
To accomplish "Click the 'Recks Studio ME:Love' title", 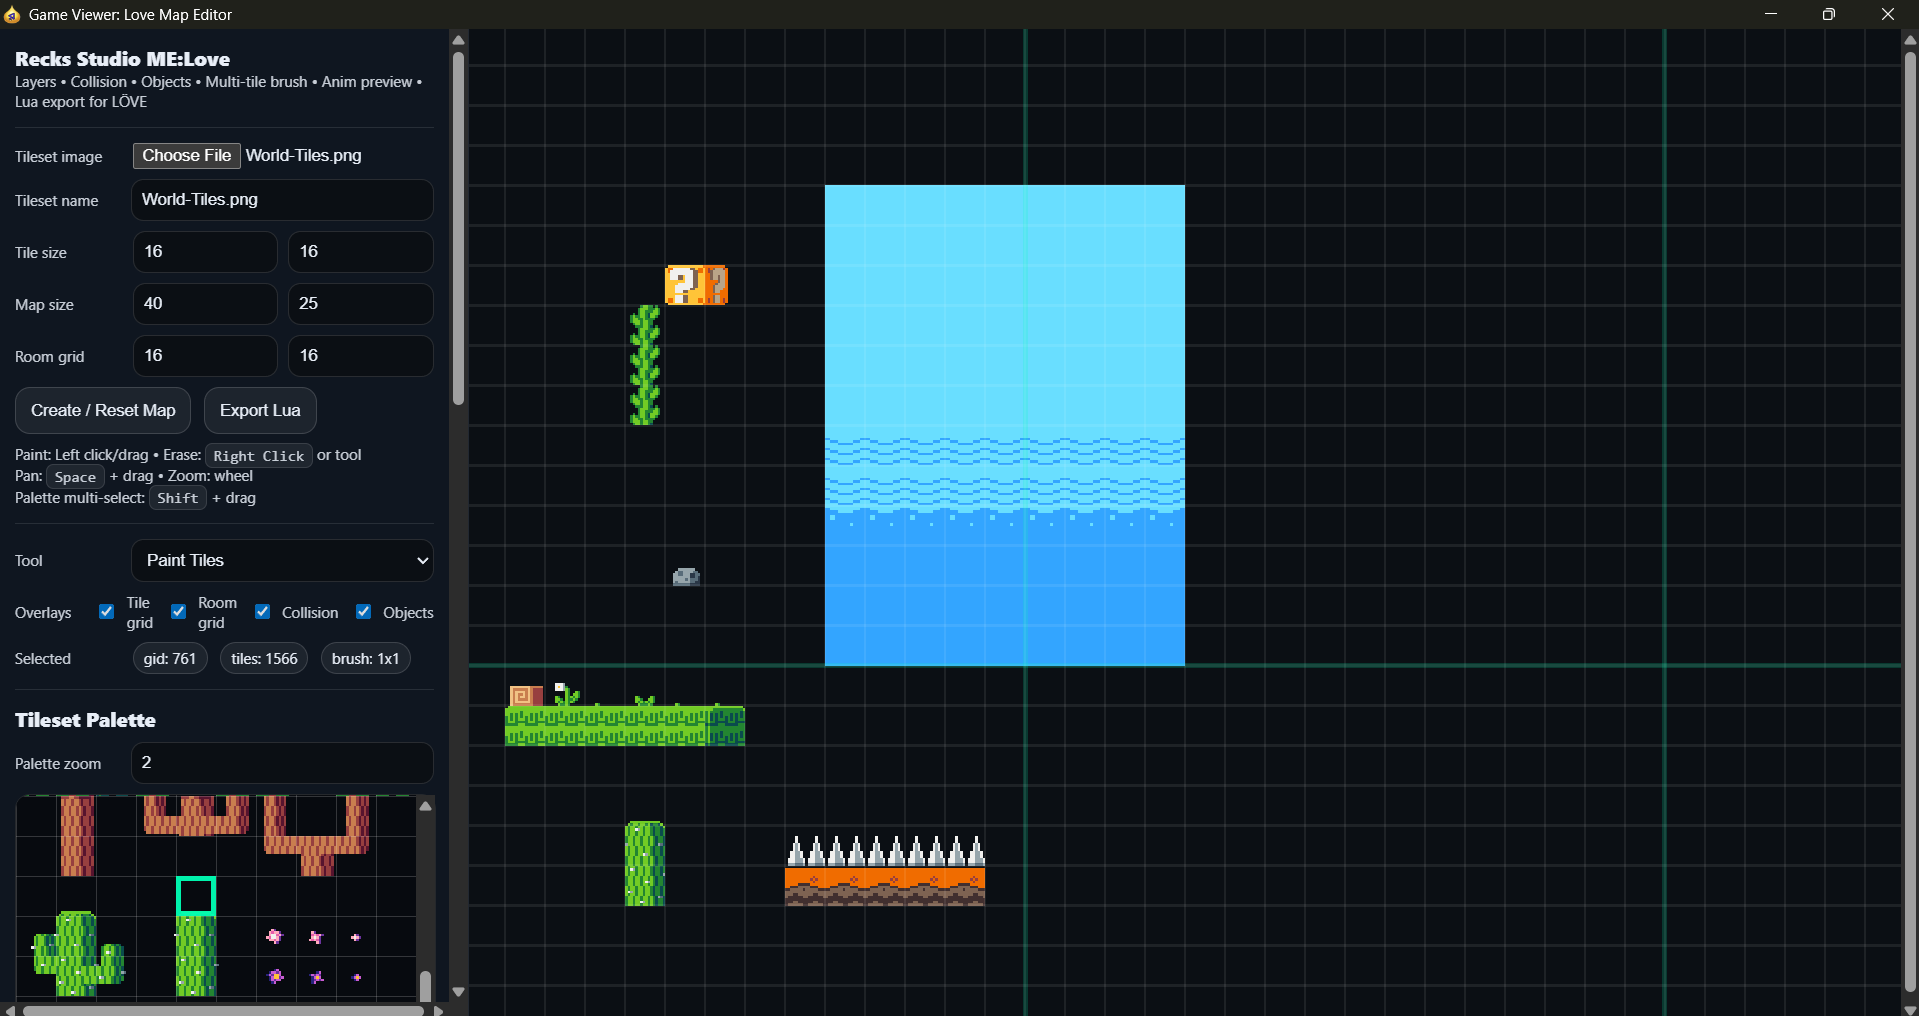I will pos(122,59).
